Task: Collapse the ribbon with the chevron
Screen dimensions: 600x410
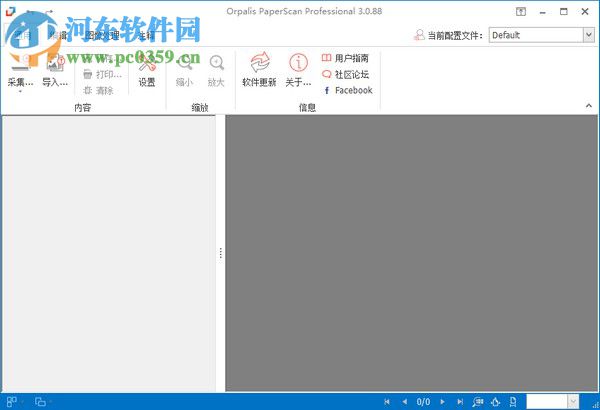Action: [589, 106]
